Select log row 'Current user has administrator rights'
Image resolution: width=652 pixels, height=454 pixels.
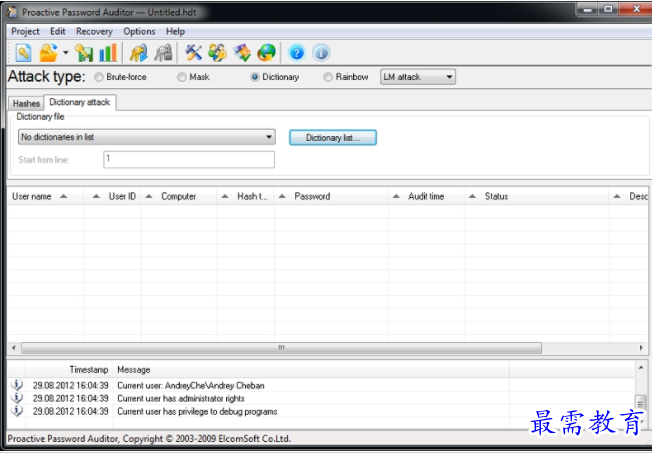(321, 398)
